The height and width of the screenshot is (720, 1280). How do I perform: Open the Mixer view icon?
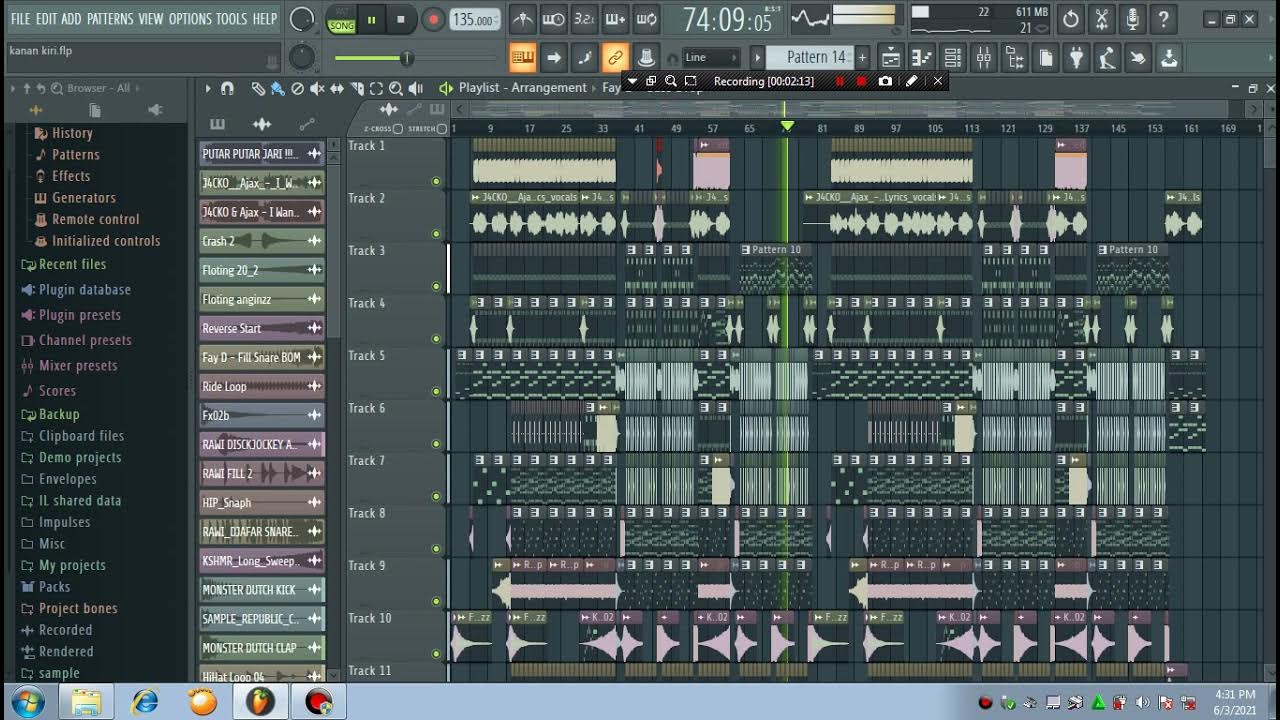click(984, 58)
